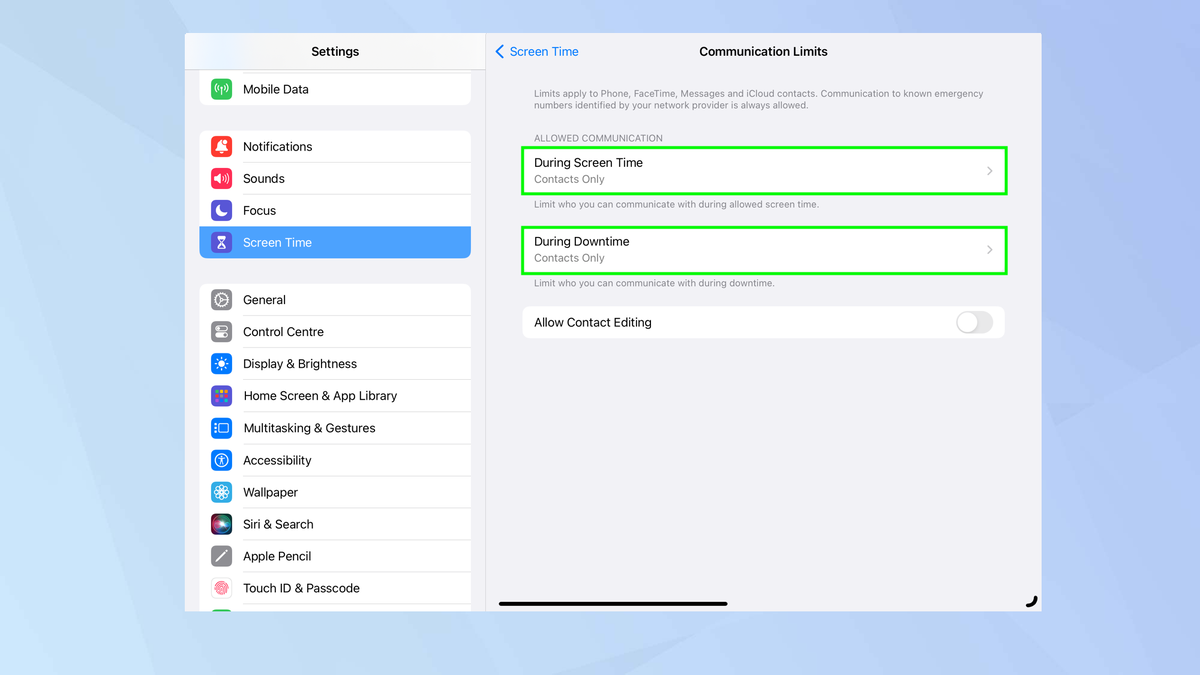This screenshot has height=675, width=1200.
Task: Tap the home indicator bar
Action: click(613, 604)
